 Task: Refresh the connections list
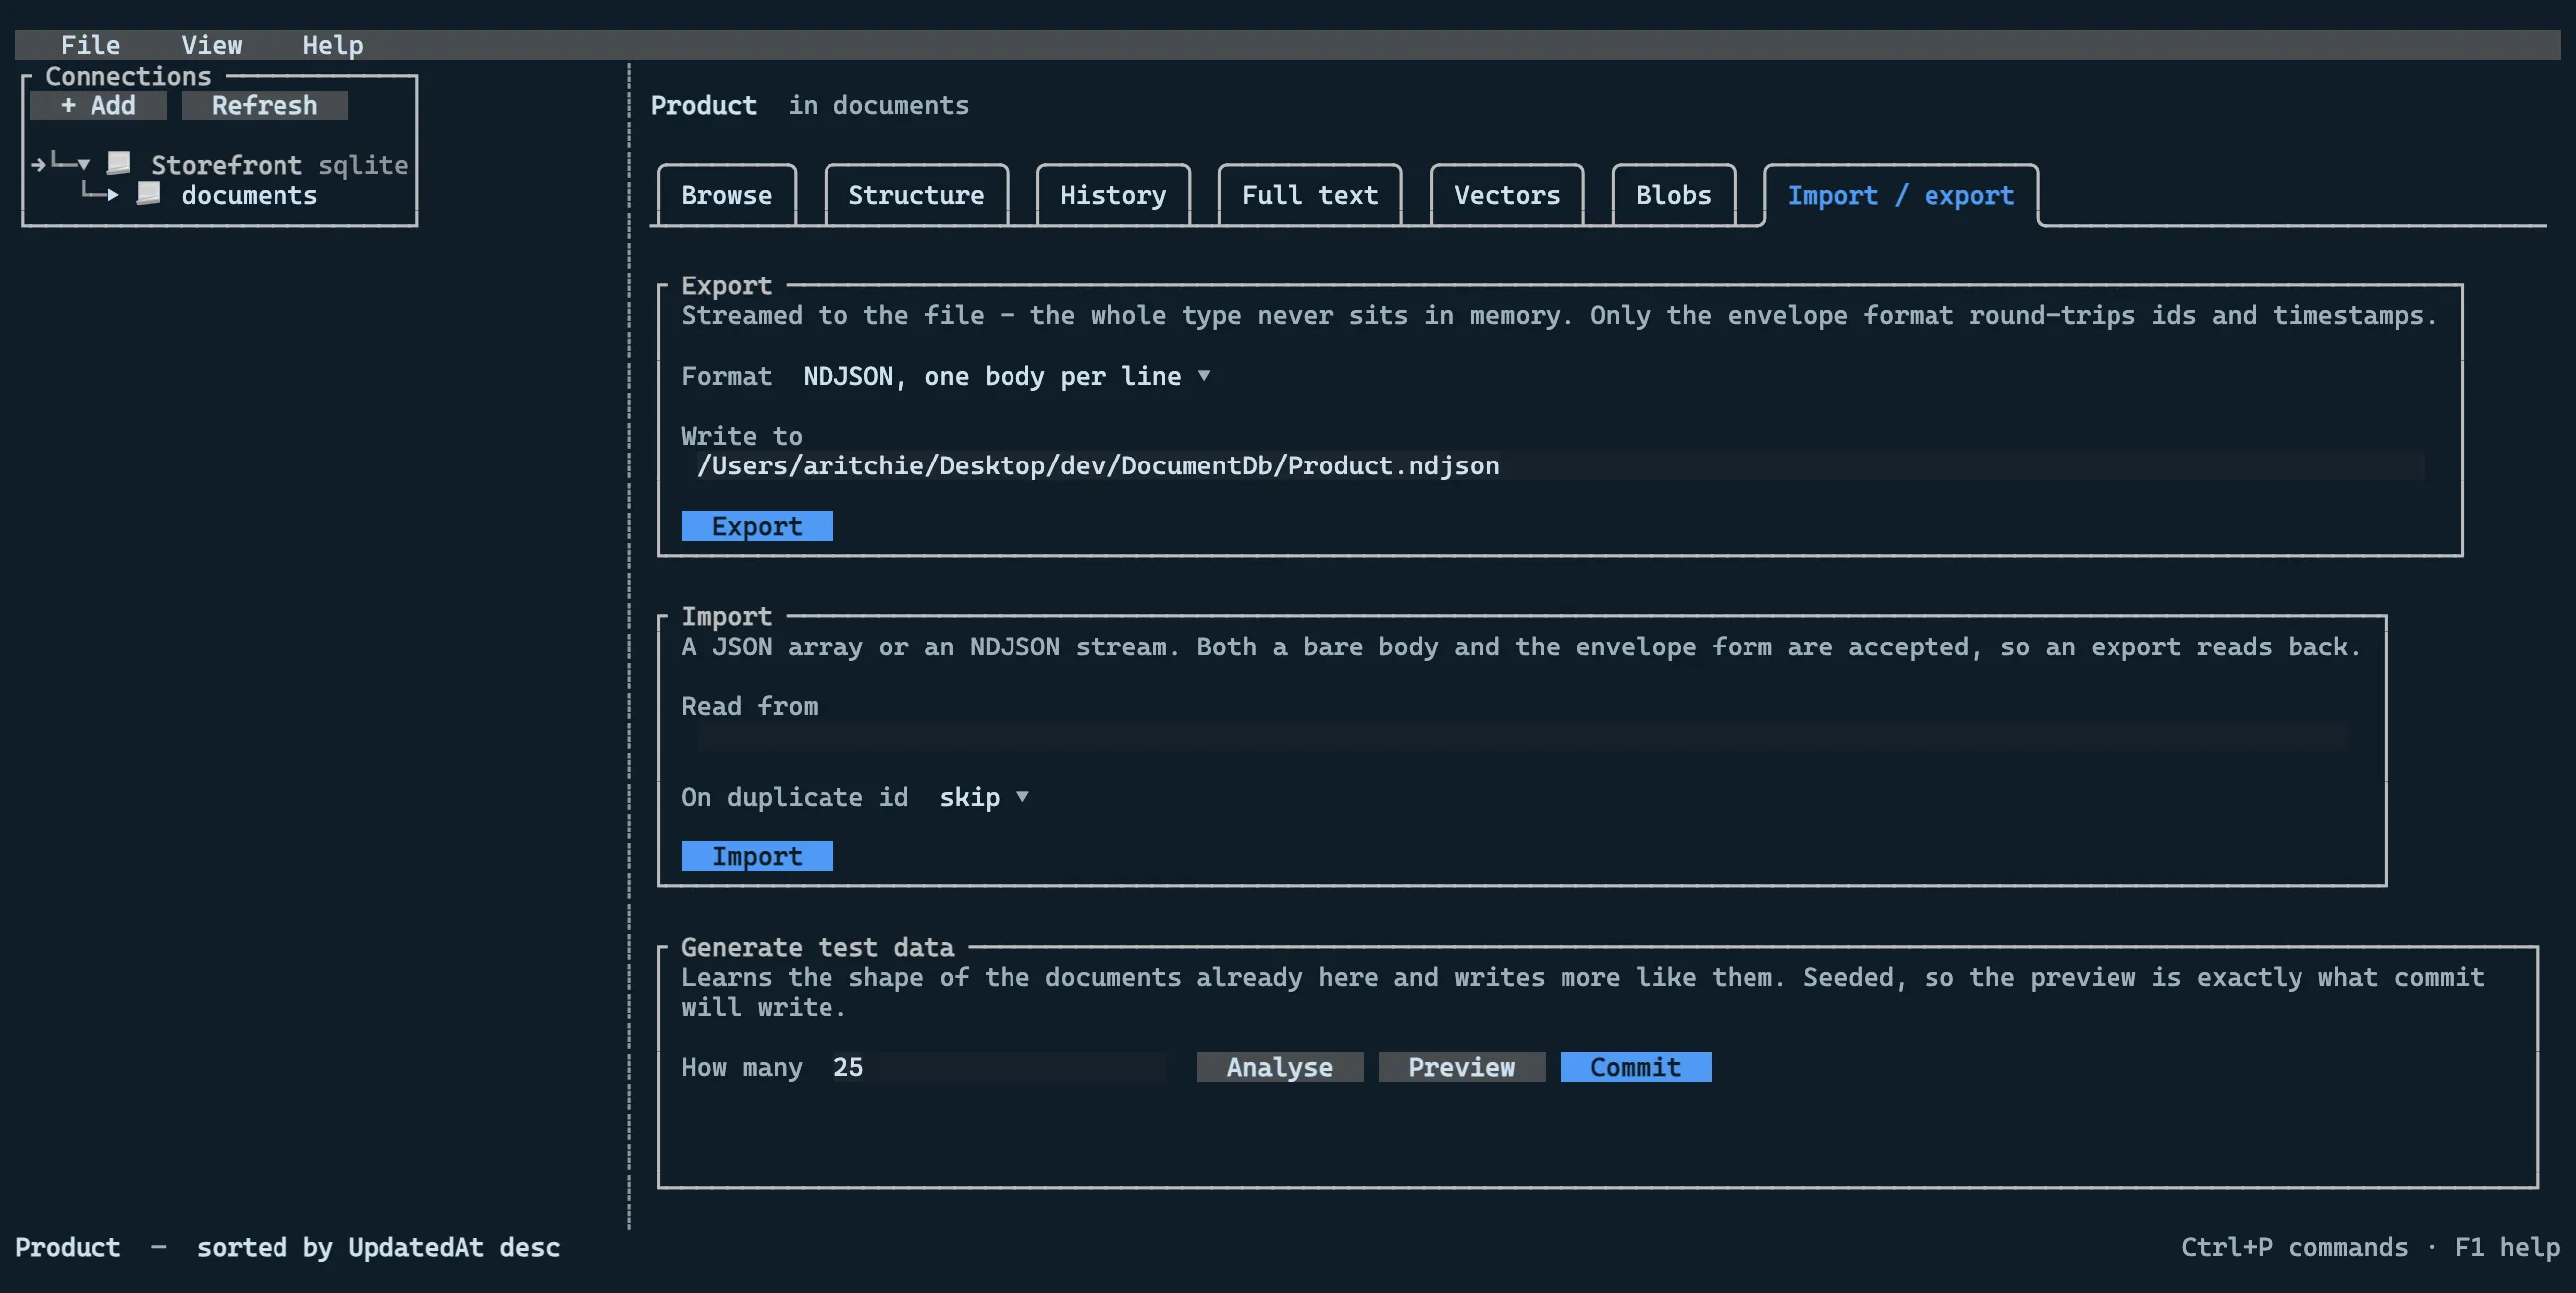[264, 106]
